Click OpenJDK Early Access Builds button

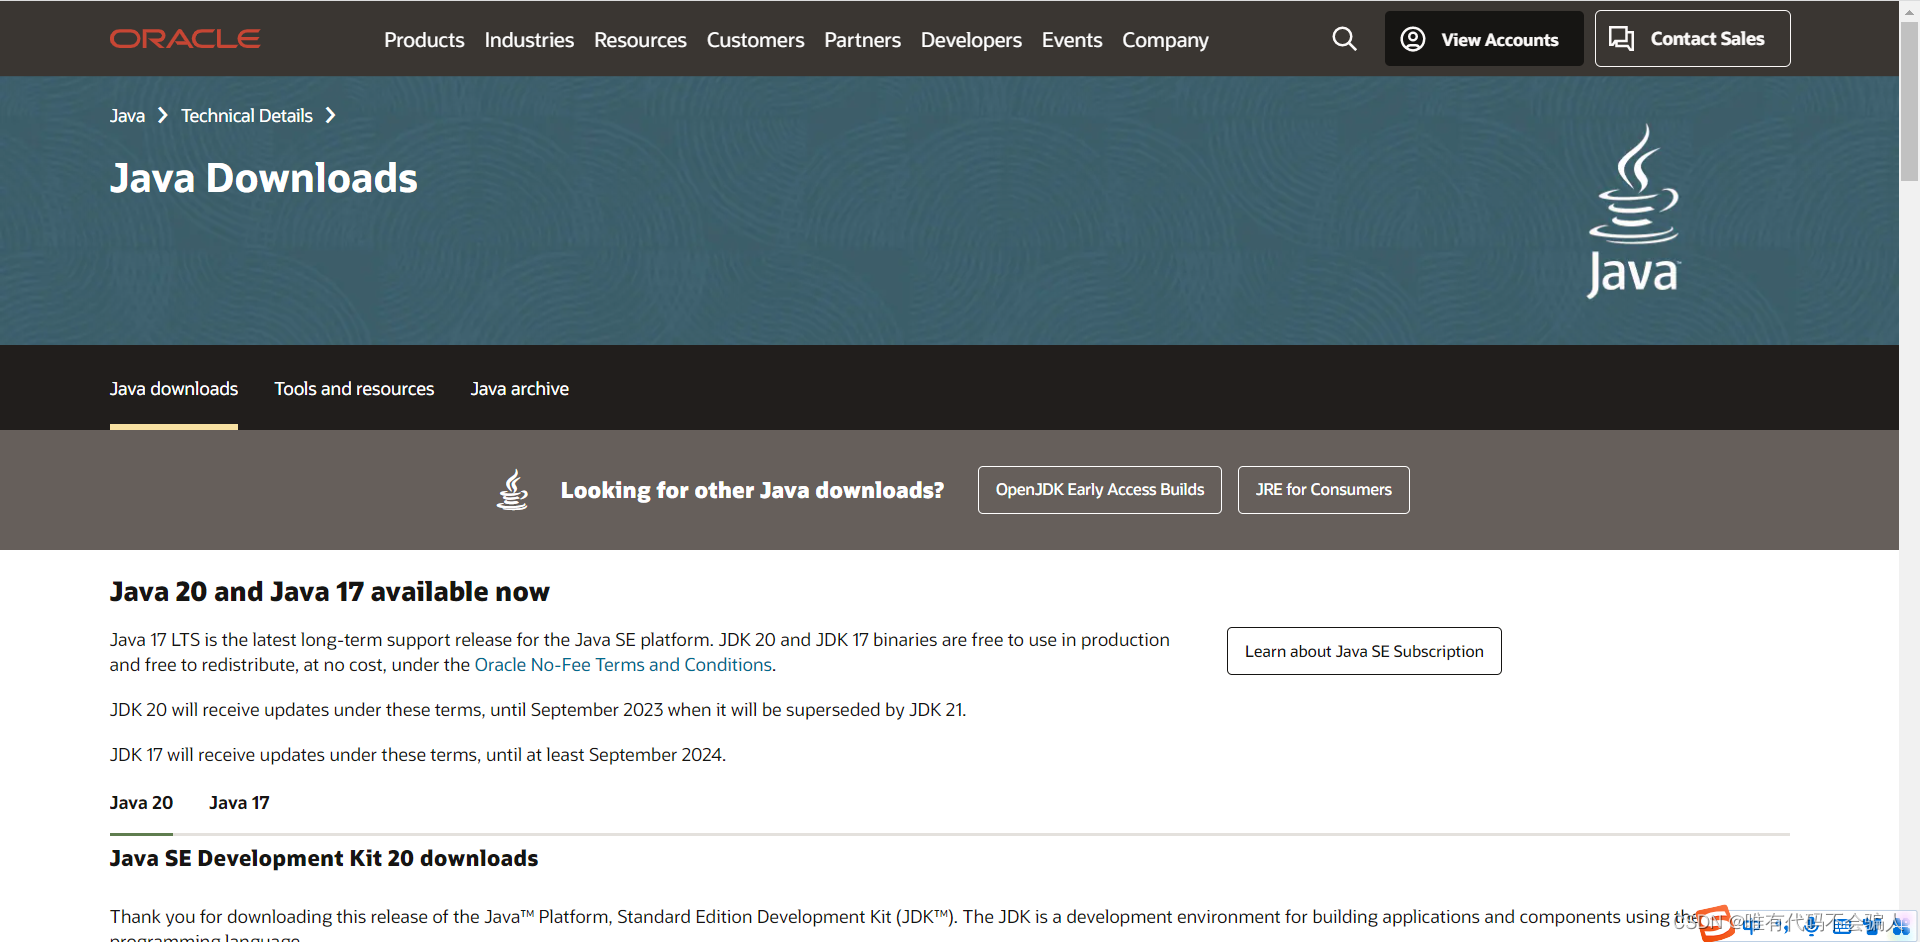click(1100, 490)
